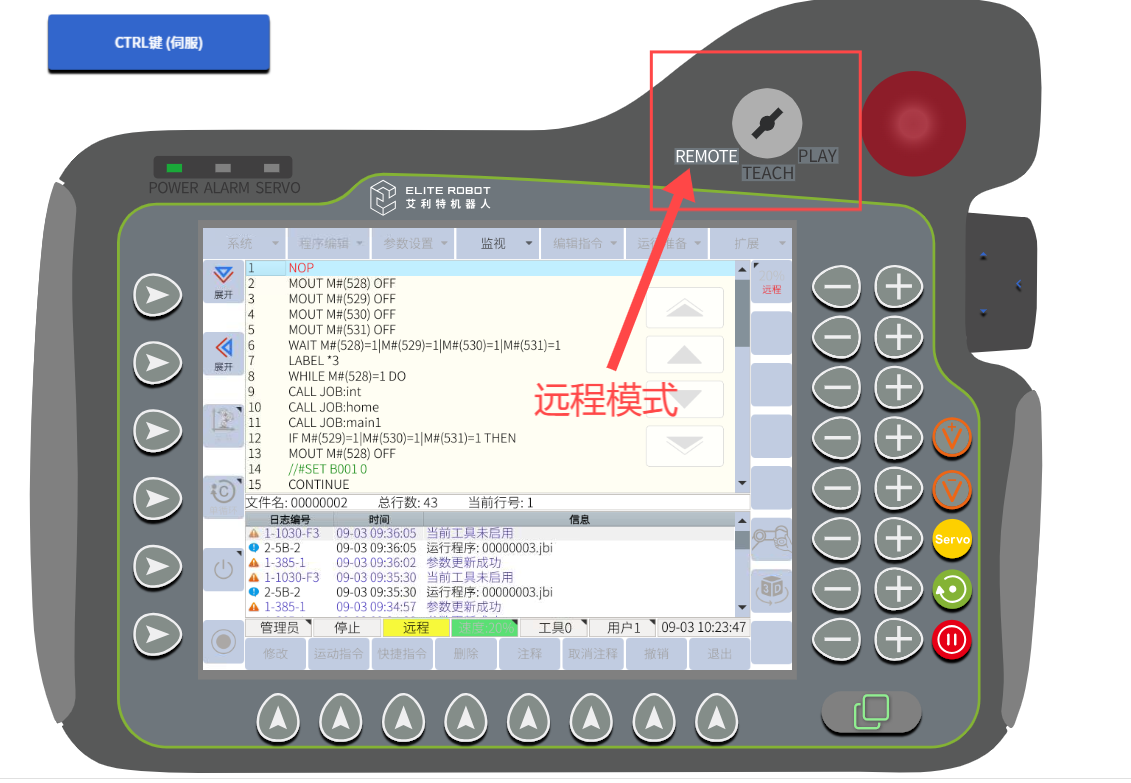Image resolution: width=1131 pixels, height=783 pixels.
Task: Click the robot arm icon in right sidebar
Action: coord(771,538)
